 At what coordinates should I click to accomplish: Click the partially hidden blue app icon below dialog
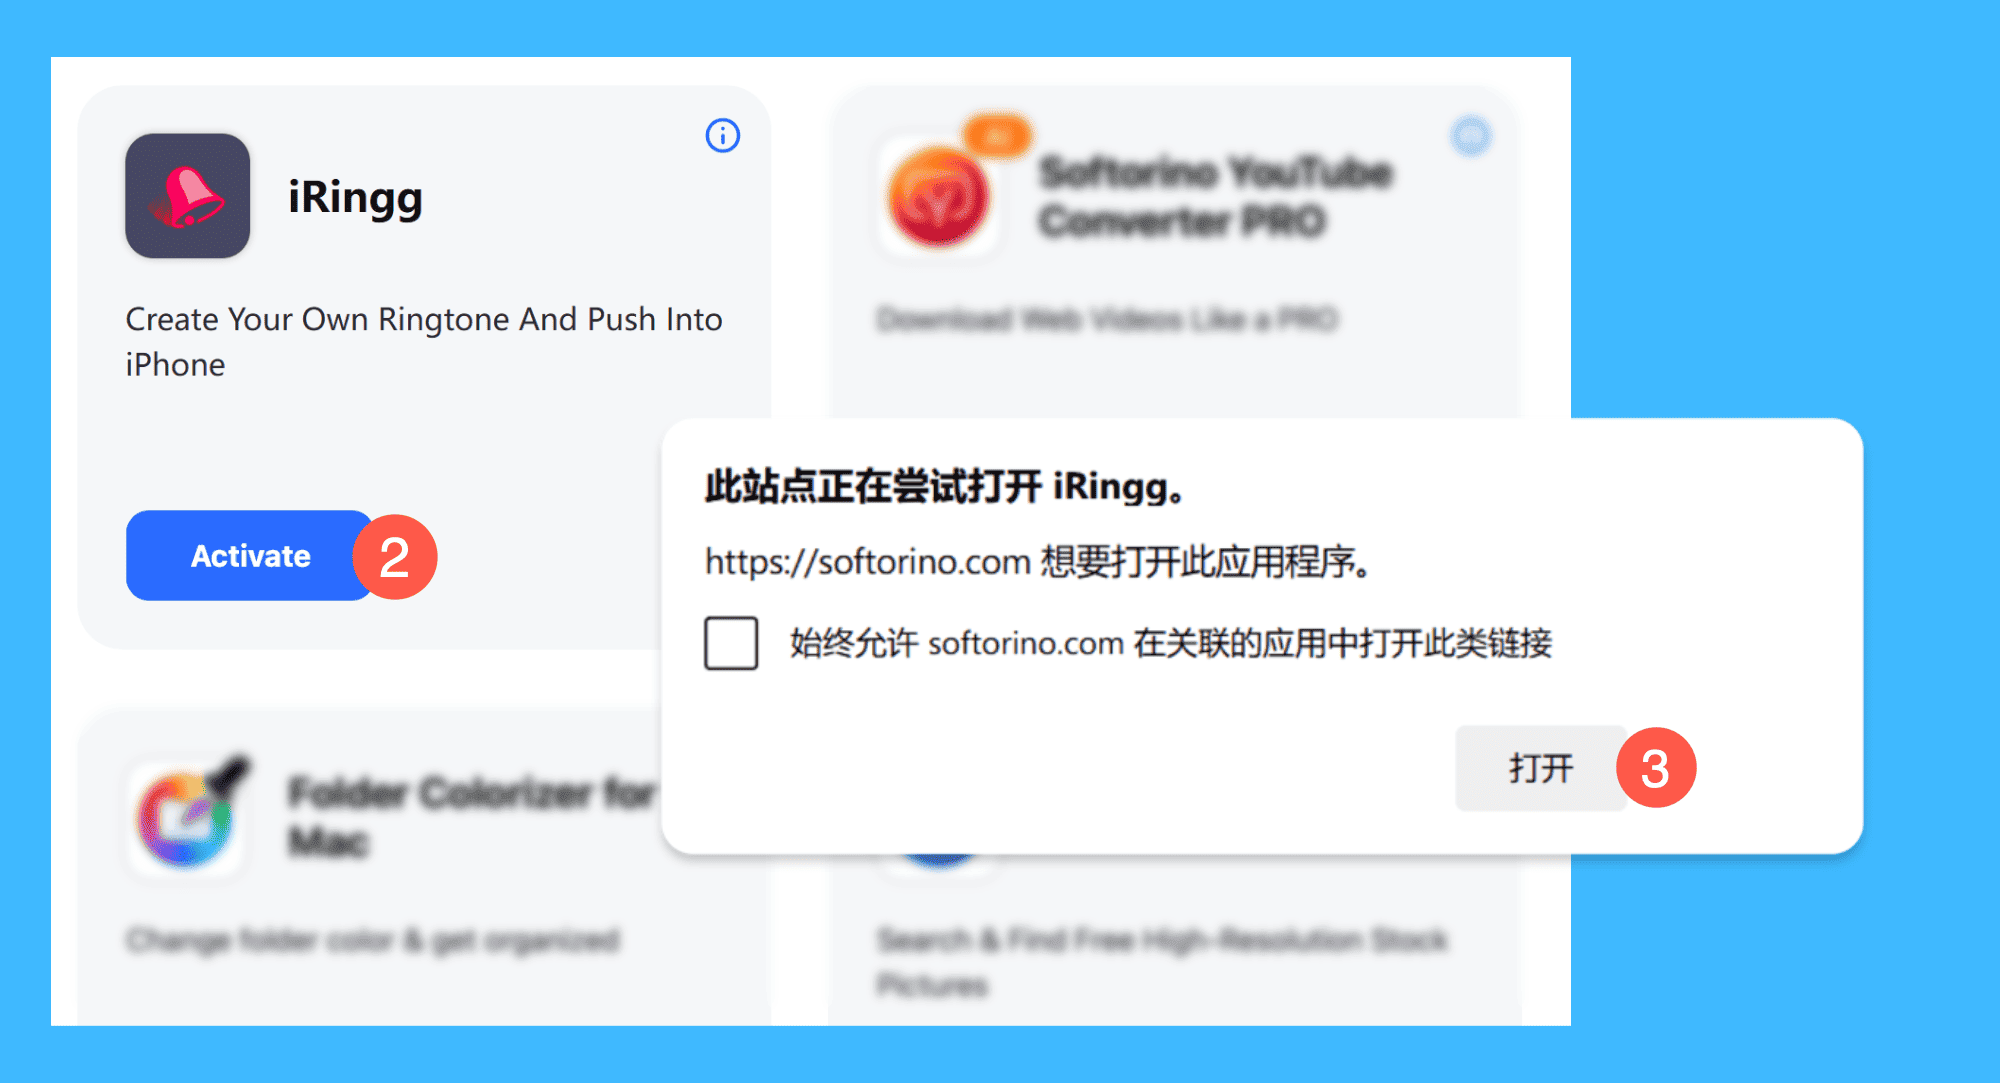pyautogui.click(x=938, y=862)
